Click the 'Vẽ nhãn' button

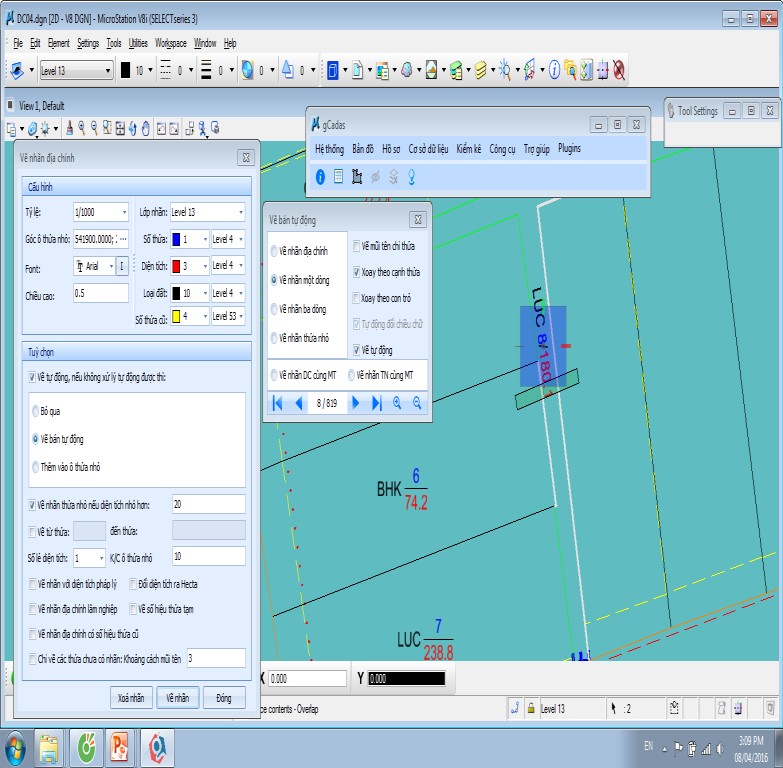[x=178, y=698]
